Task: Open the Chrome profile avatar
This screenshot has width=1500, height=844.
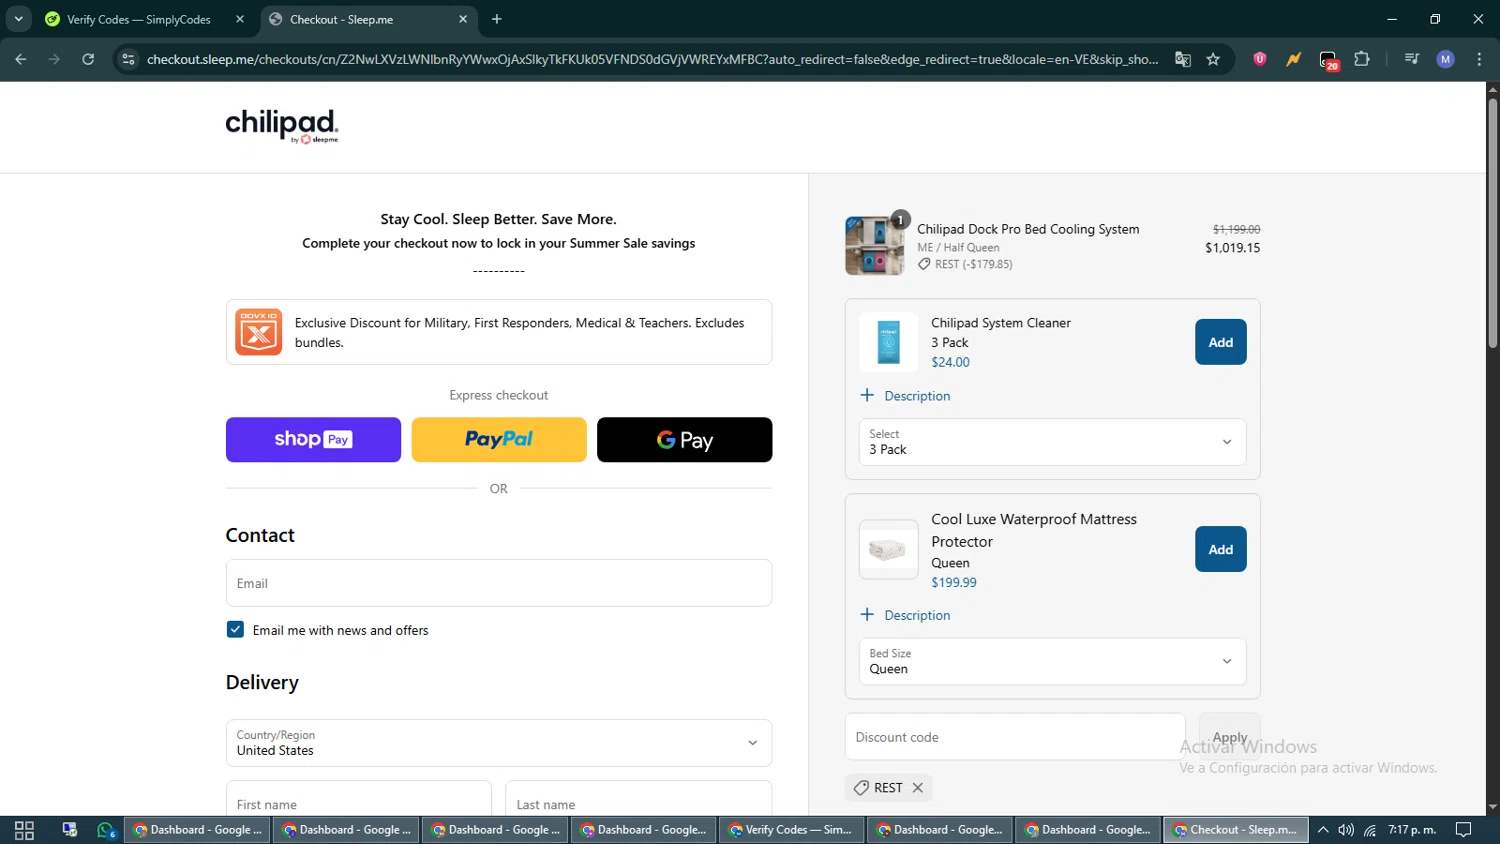Action: pos(1446,59)
